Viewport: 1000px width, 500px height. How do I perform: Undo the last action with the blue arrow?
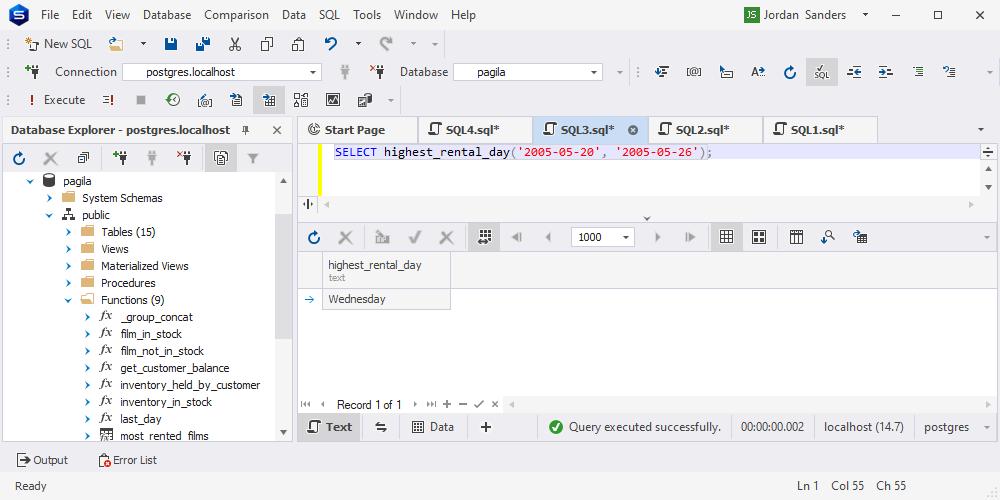pyautogui.click(x=330, y=44)
